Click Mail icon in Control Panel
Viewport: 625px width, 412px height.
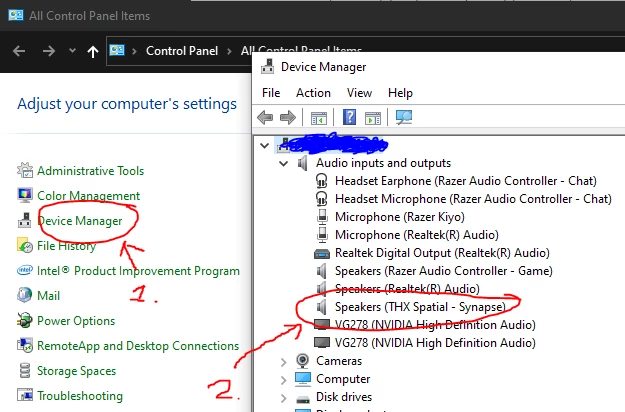click(25, 295)
